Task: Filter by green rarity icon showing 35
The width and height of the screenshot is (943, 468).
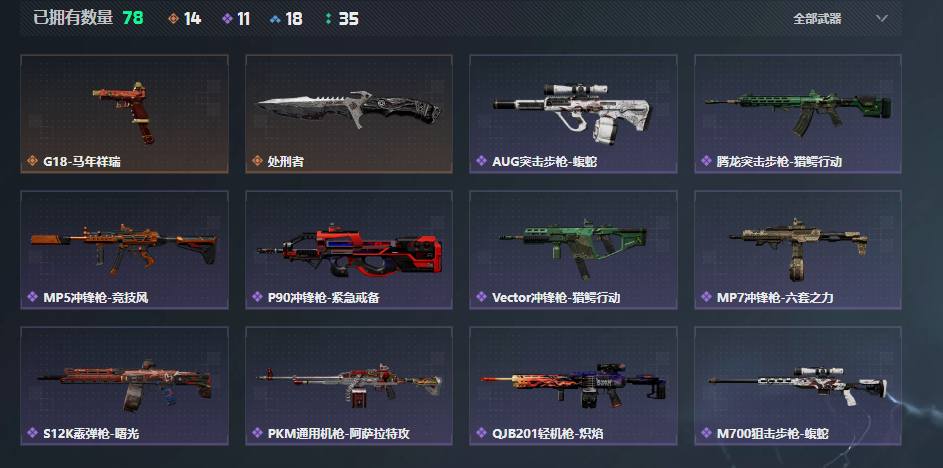Action: point(328,19)
